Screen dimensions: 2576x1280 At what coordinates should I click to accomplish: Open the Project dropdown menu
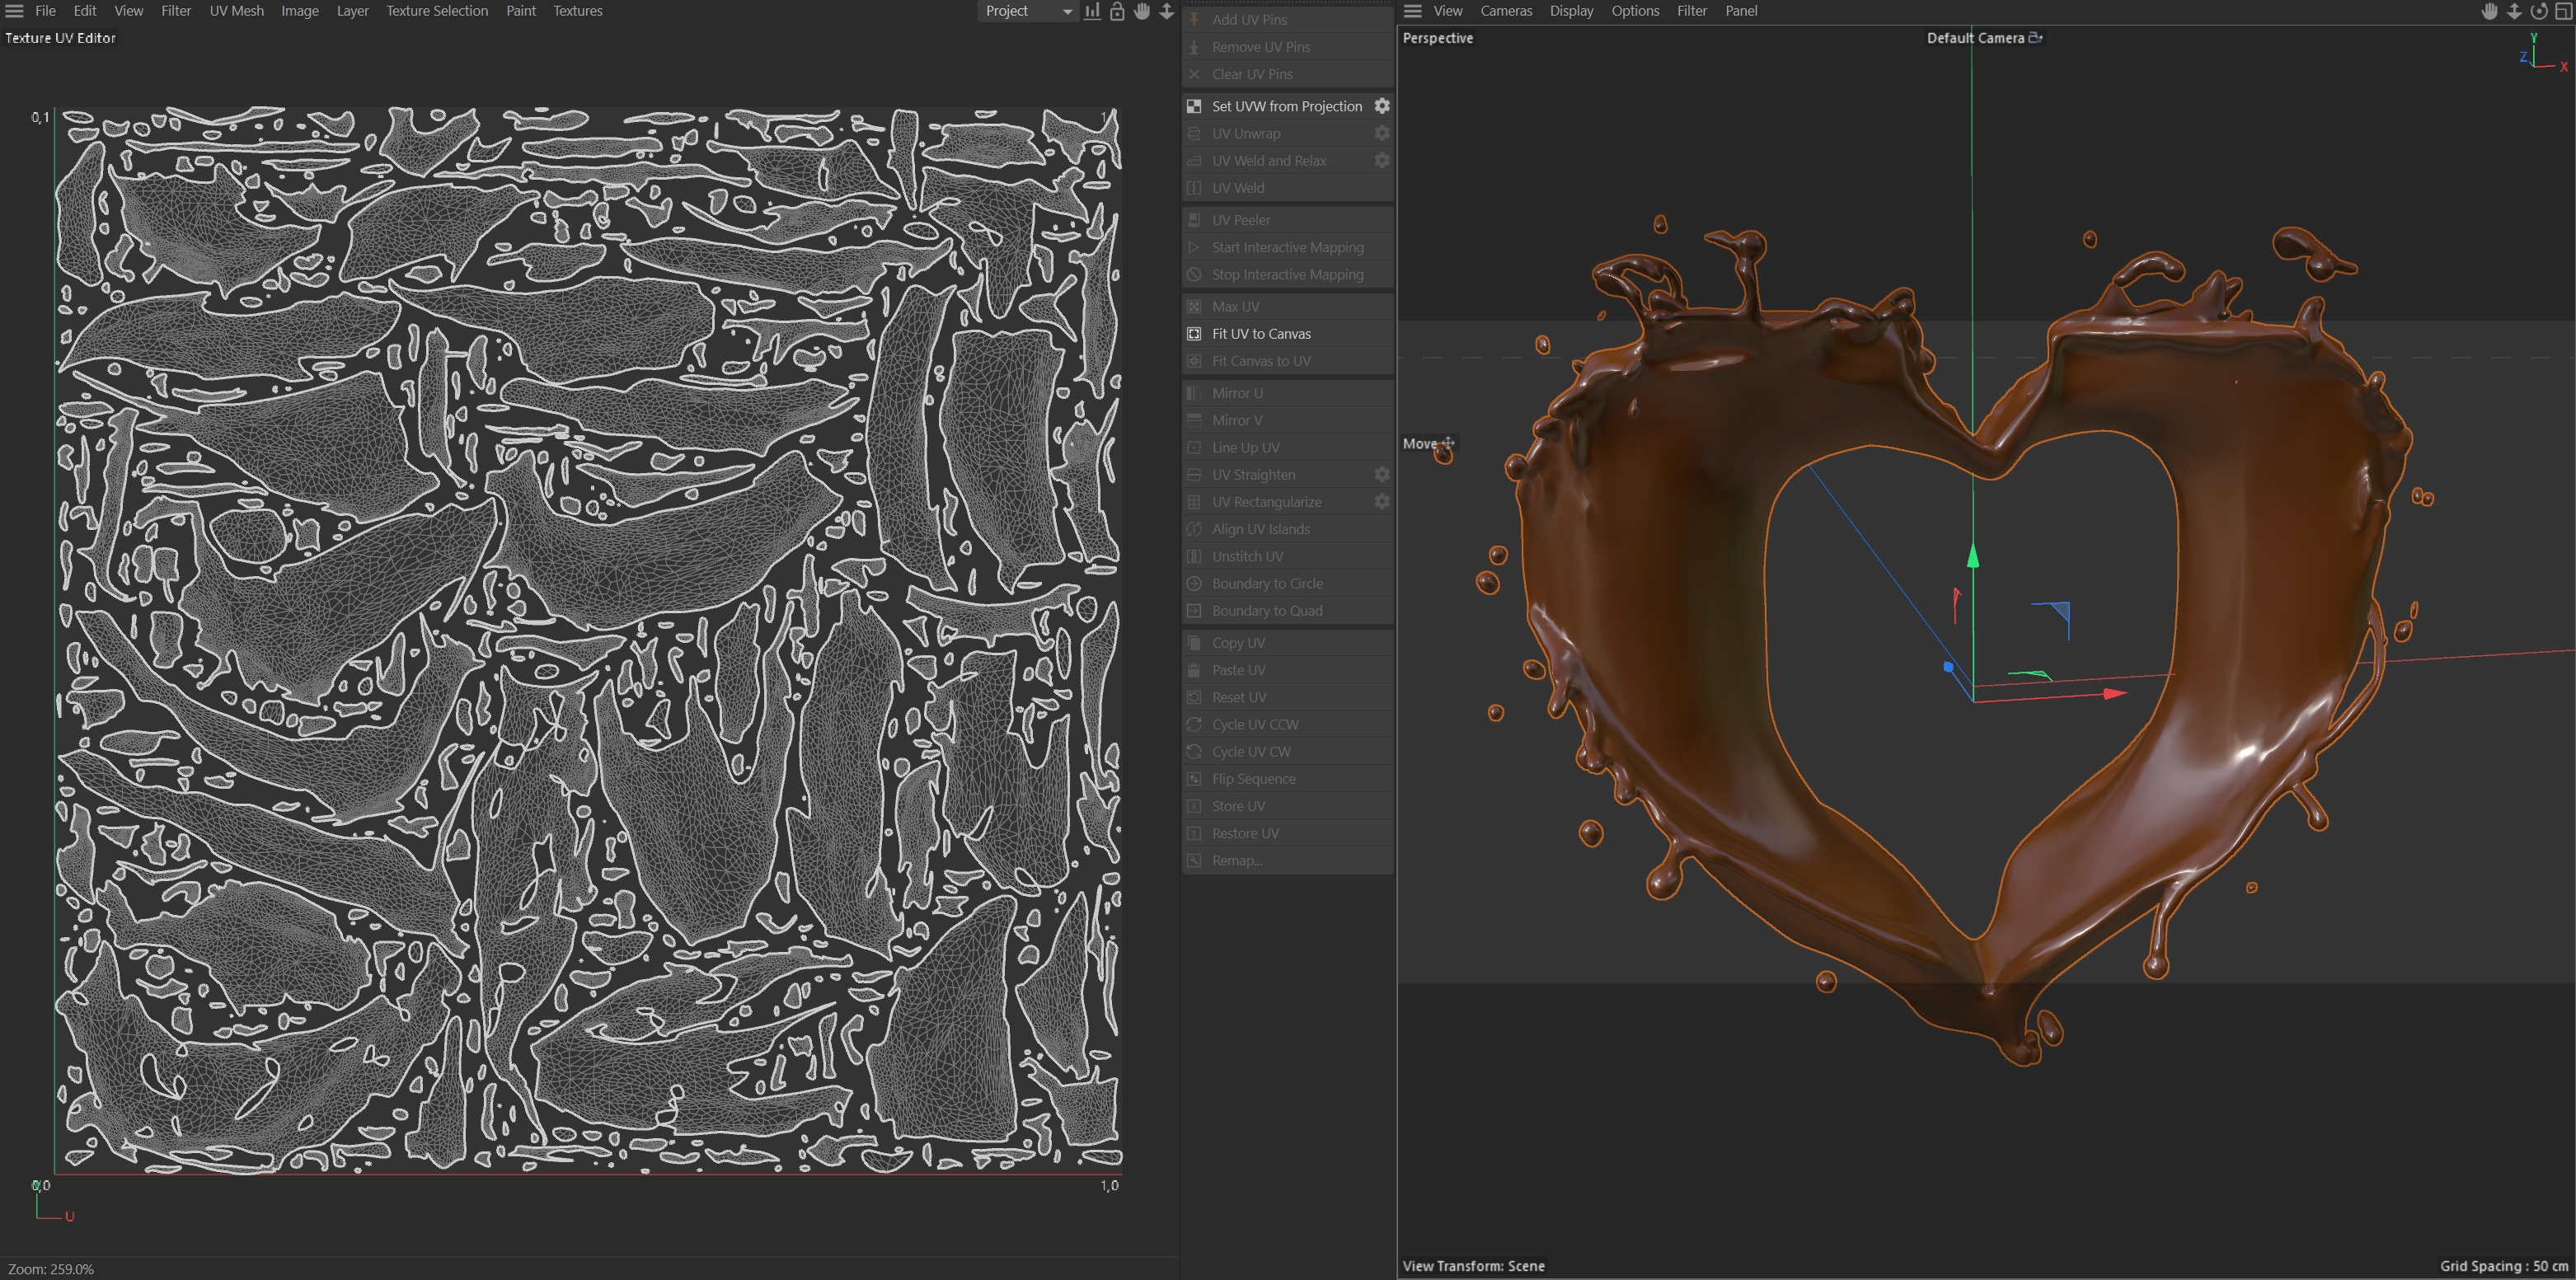pos(1026,11)
